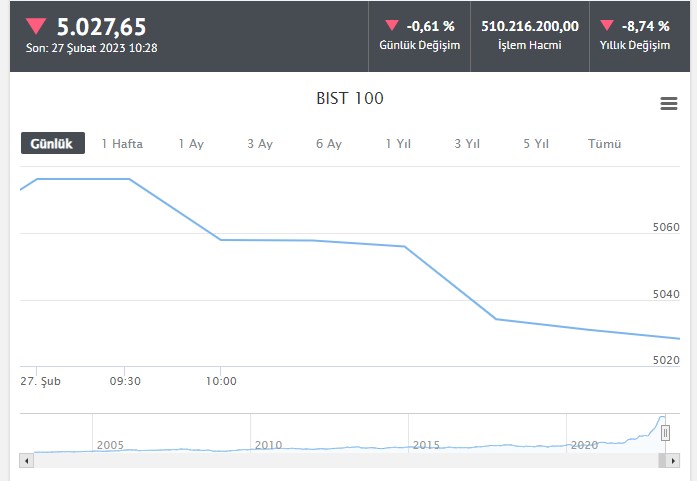Image resolution: width=697 pixels, height=481 pixels.
Task: Click the Yıllık Değişim label
Action: [x=634, y=45]
